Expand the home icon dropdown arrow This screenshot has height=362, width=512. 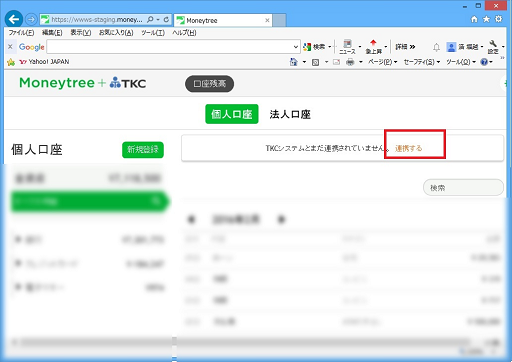pos(304,62)
